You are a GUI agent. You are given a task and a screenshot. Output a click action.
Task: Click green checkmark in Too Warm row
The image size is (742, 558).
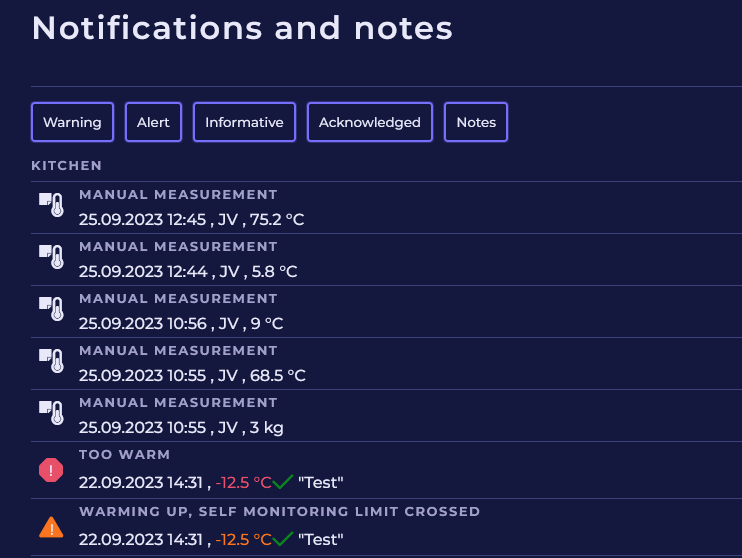coord(283,482)
